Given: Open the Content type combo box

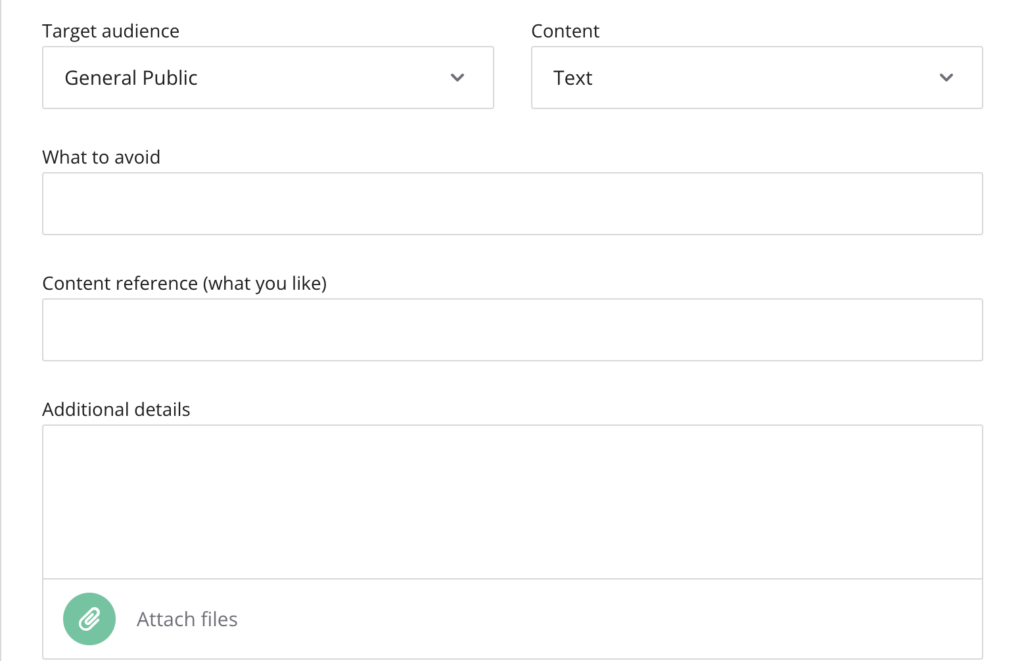Looking at the screenshot, I should pyautogui.click(x=757, y=78).
